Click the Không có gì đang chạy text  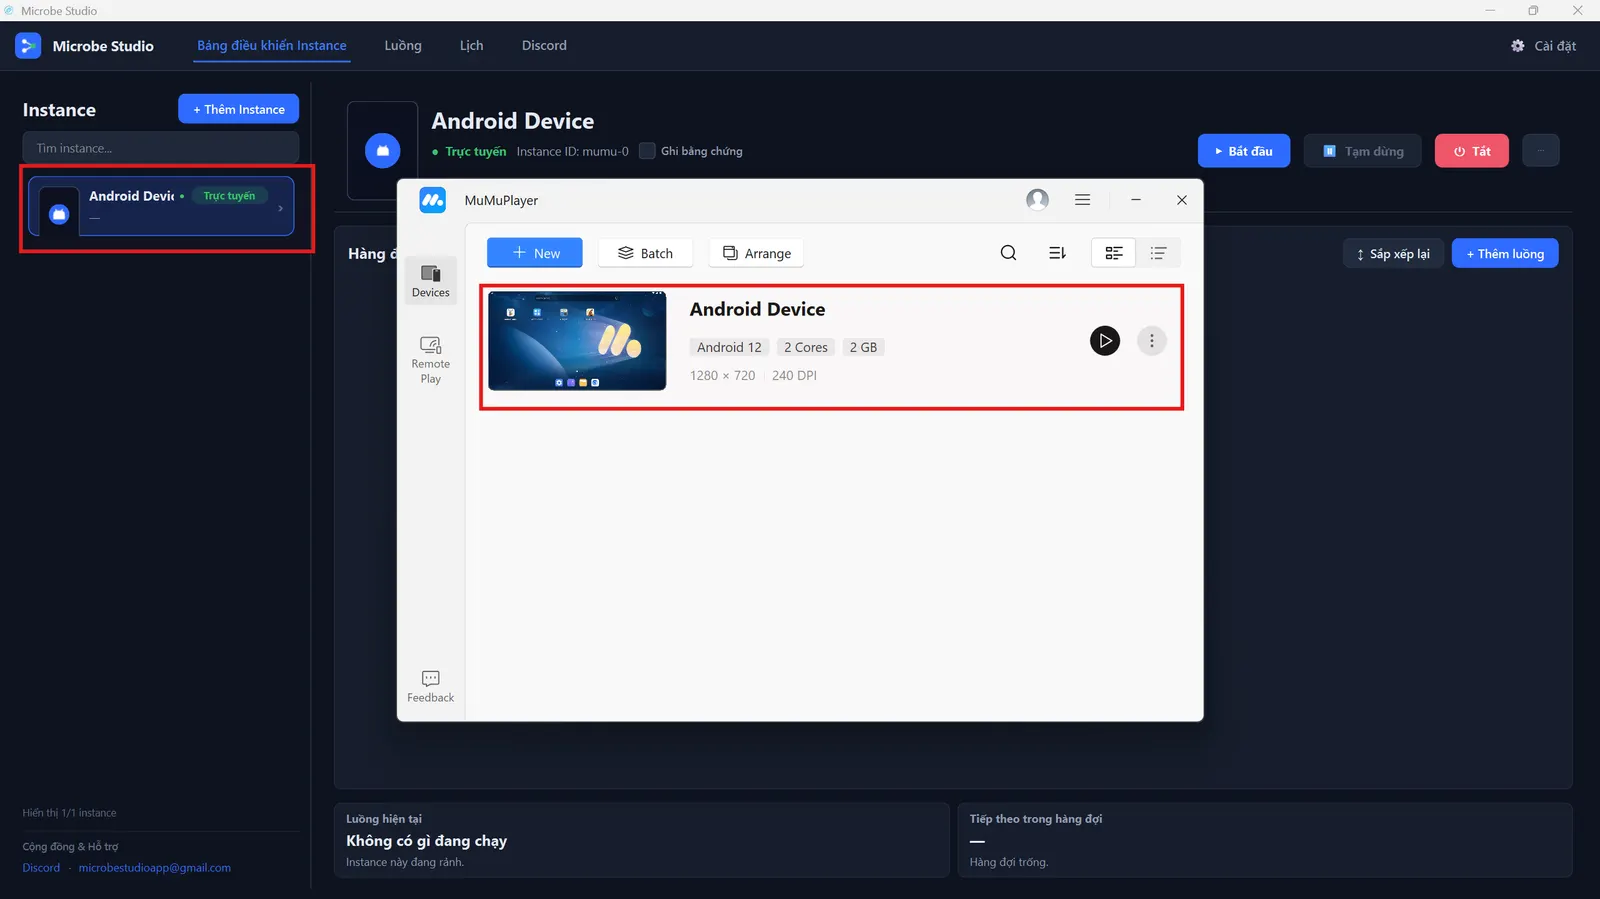click(426, 841)
